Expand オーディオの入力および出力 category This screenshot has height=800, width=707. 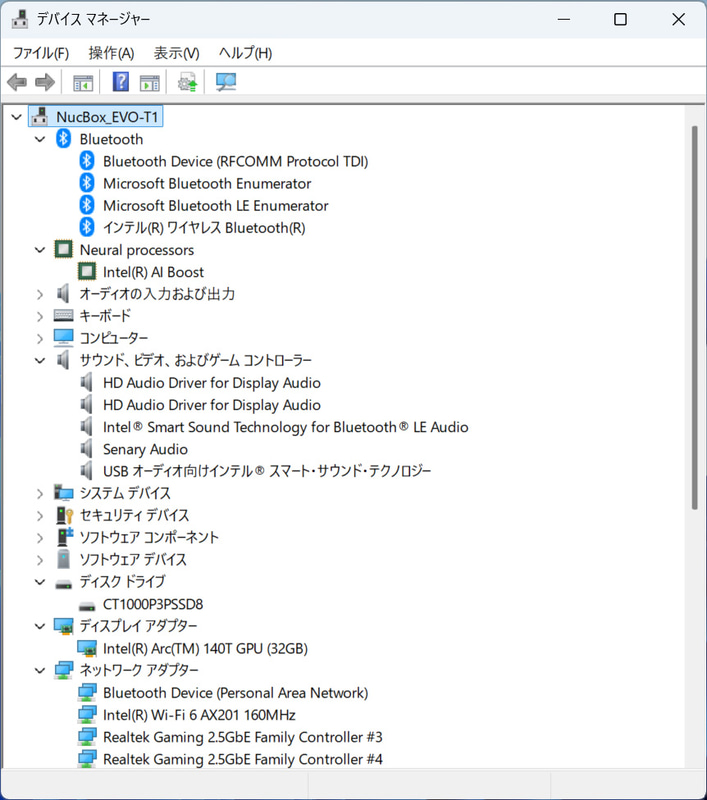pos(40,294)
